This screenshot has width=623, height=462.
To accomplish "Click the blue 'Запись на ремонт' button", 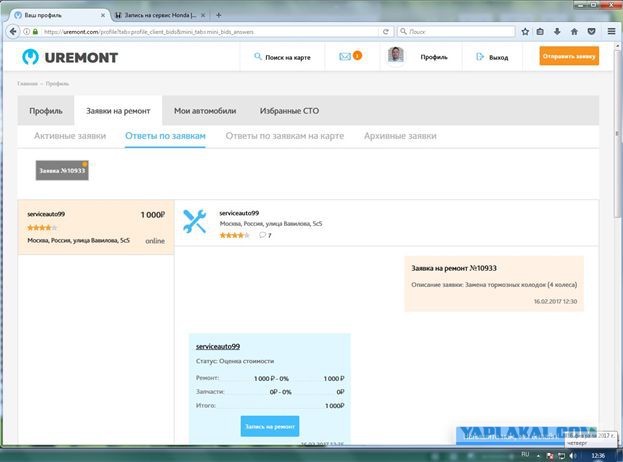I will (270, 426).
